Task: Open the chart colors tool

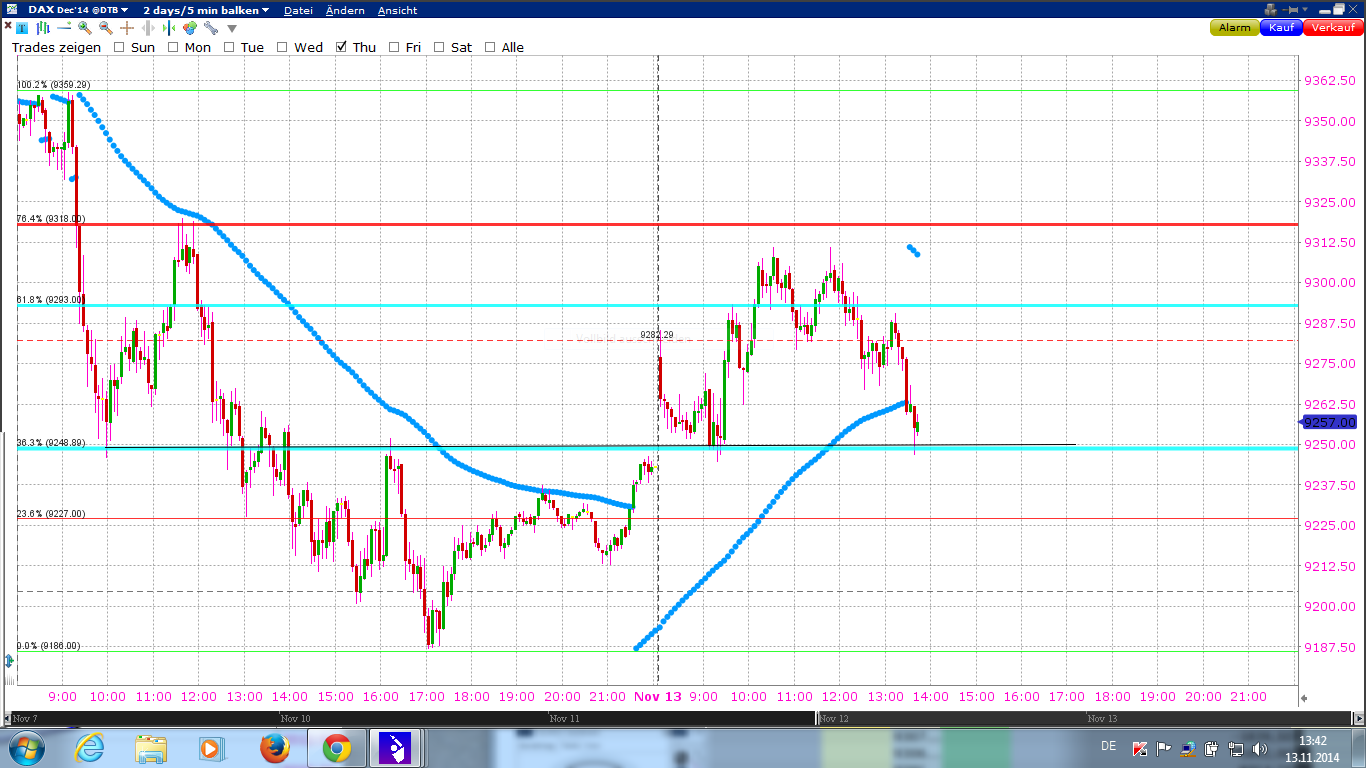Action: tap(190, 29)
